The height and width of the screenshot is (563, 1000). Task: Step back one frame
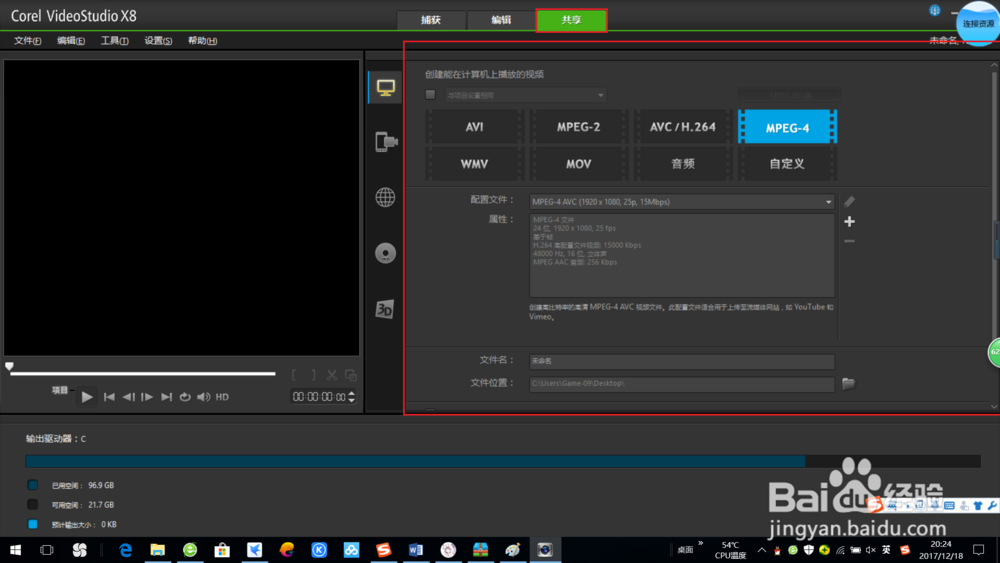(x=128, y=397)
